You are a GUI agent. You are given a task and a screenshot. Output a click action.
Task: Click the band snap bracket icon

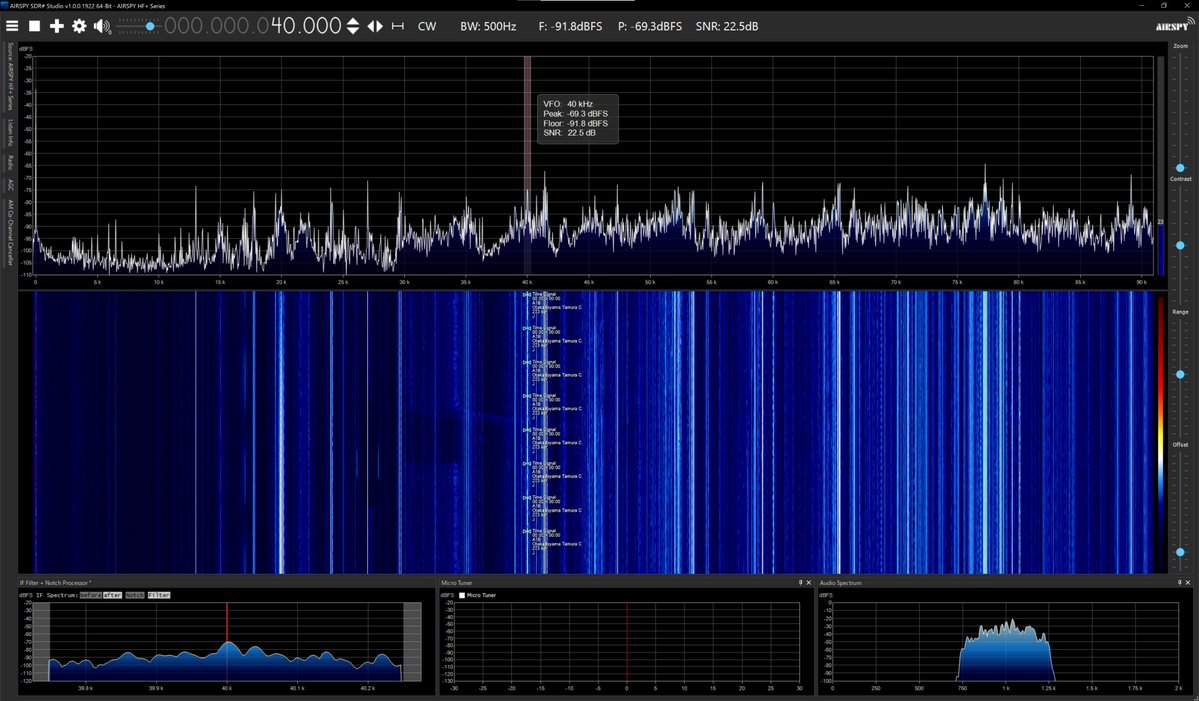397,26
